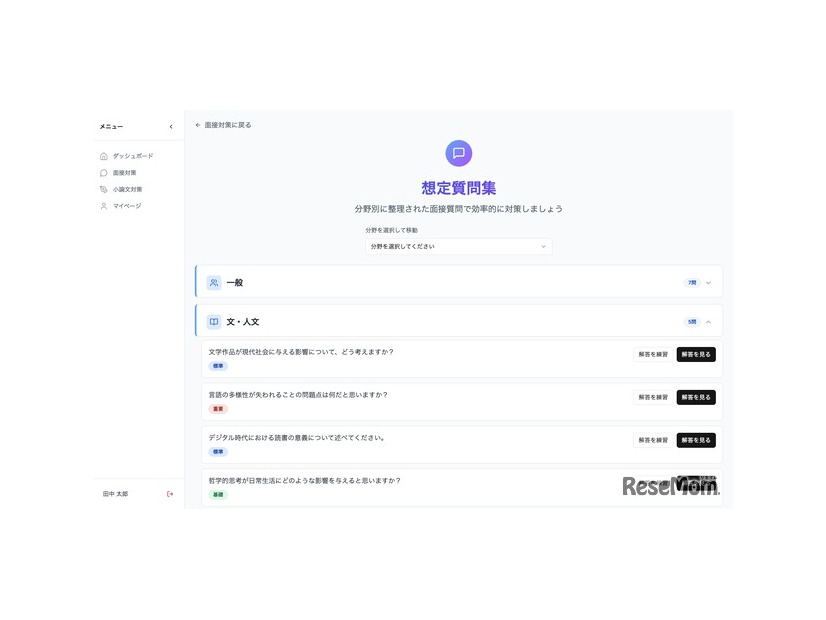Click 解答を練習 for the デジタル時代 question

653,440
